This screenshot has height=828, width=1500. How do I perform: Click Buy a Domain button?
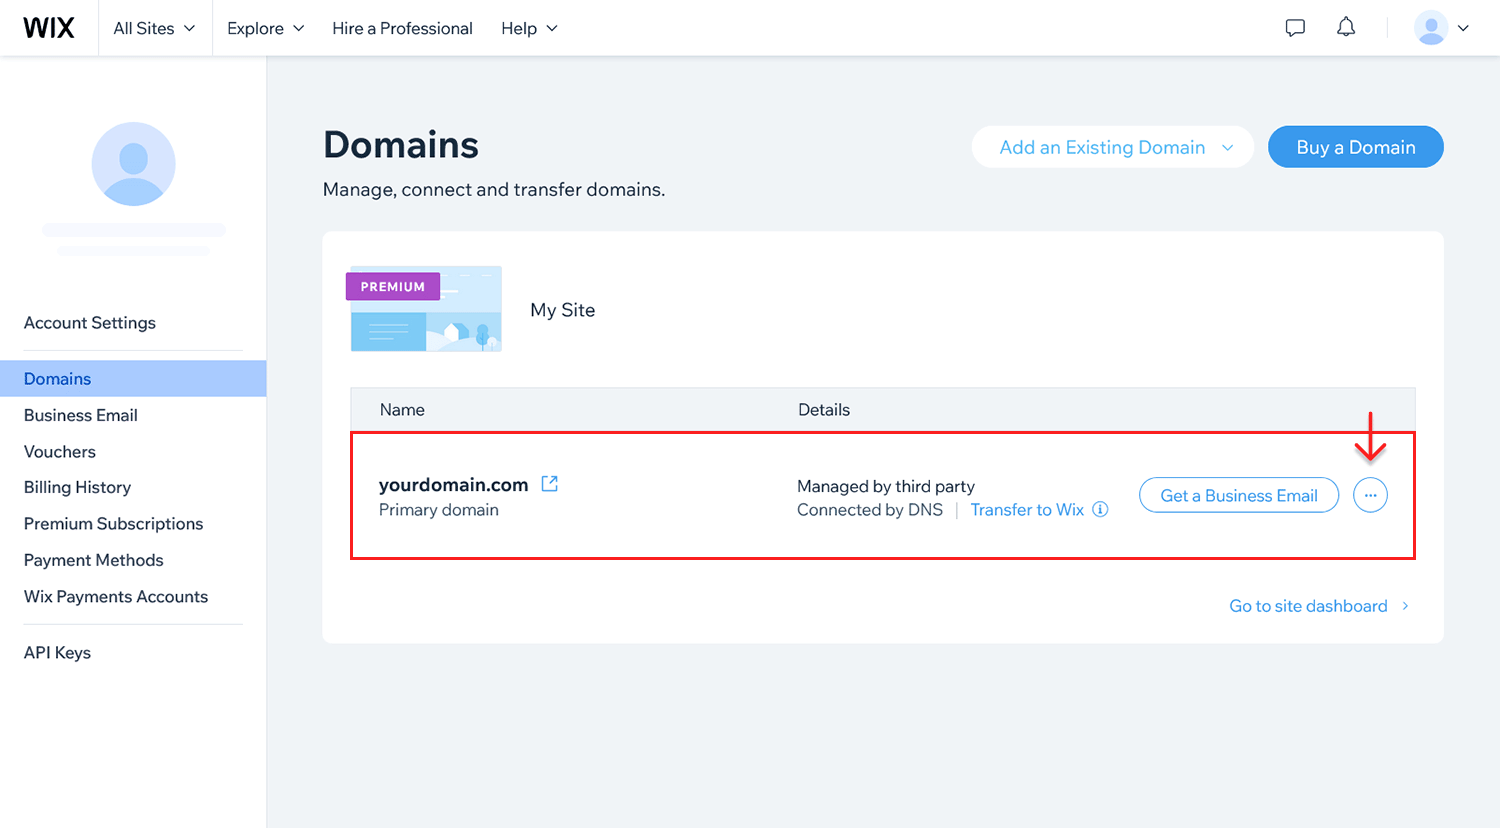tap(1356, 147)
